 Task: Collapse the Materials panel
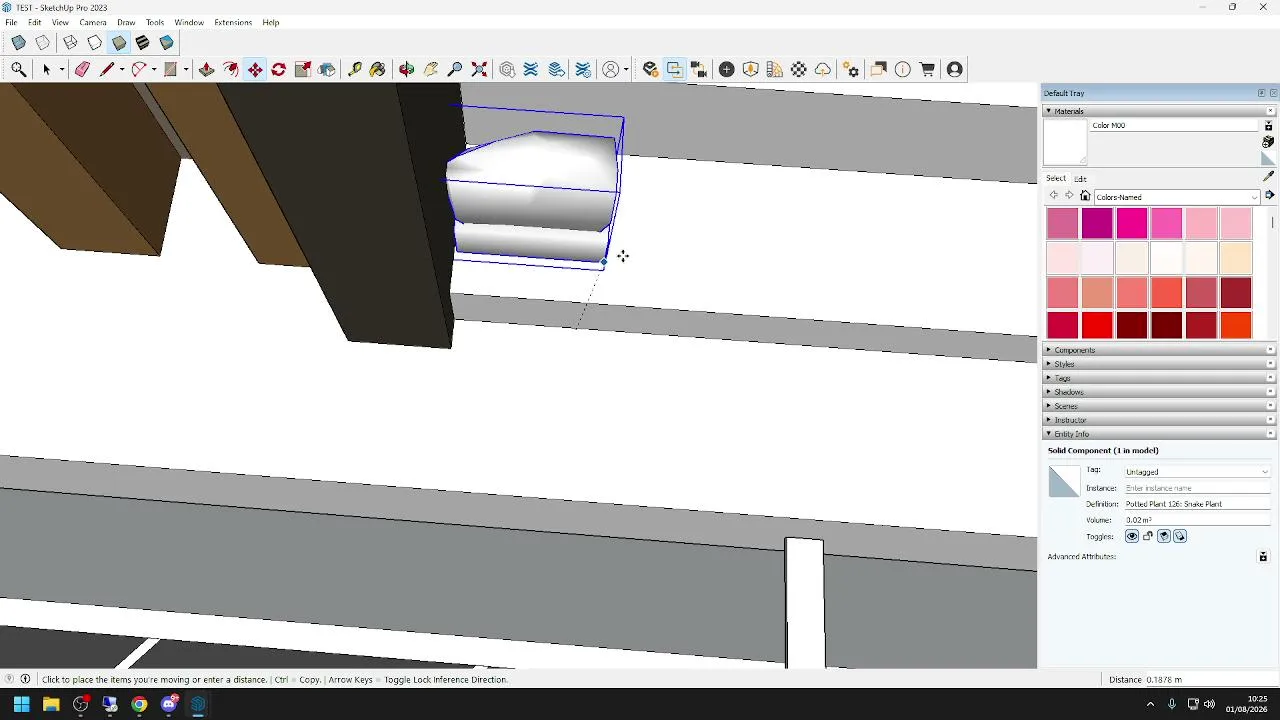[1159, 111]
